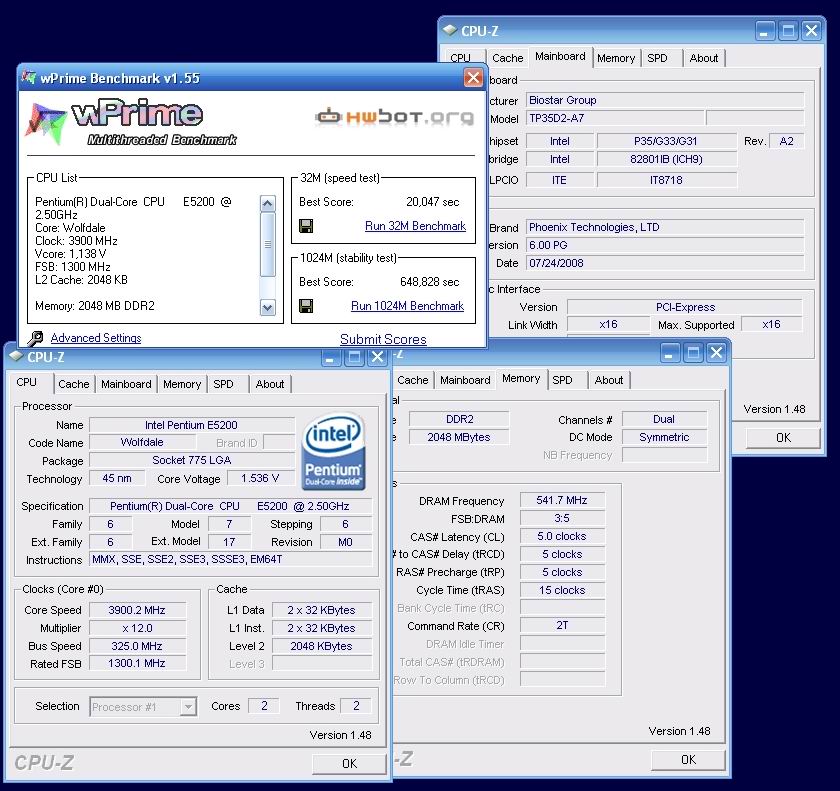This screenshot has width=840, height=791.
Task: Open the Processor #1 selection dropdown
Action: (x=188, y=707)
